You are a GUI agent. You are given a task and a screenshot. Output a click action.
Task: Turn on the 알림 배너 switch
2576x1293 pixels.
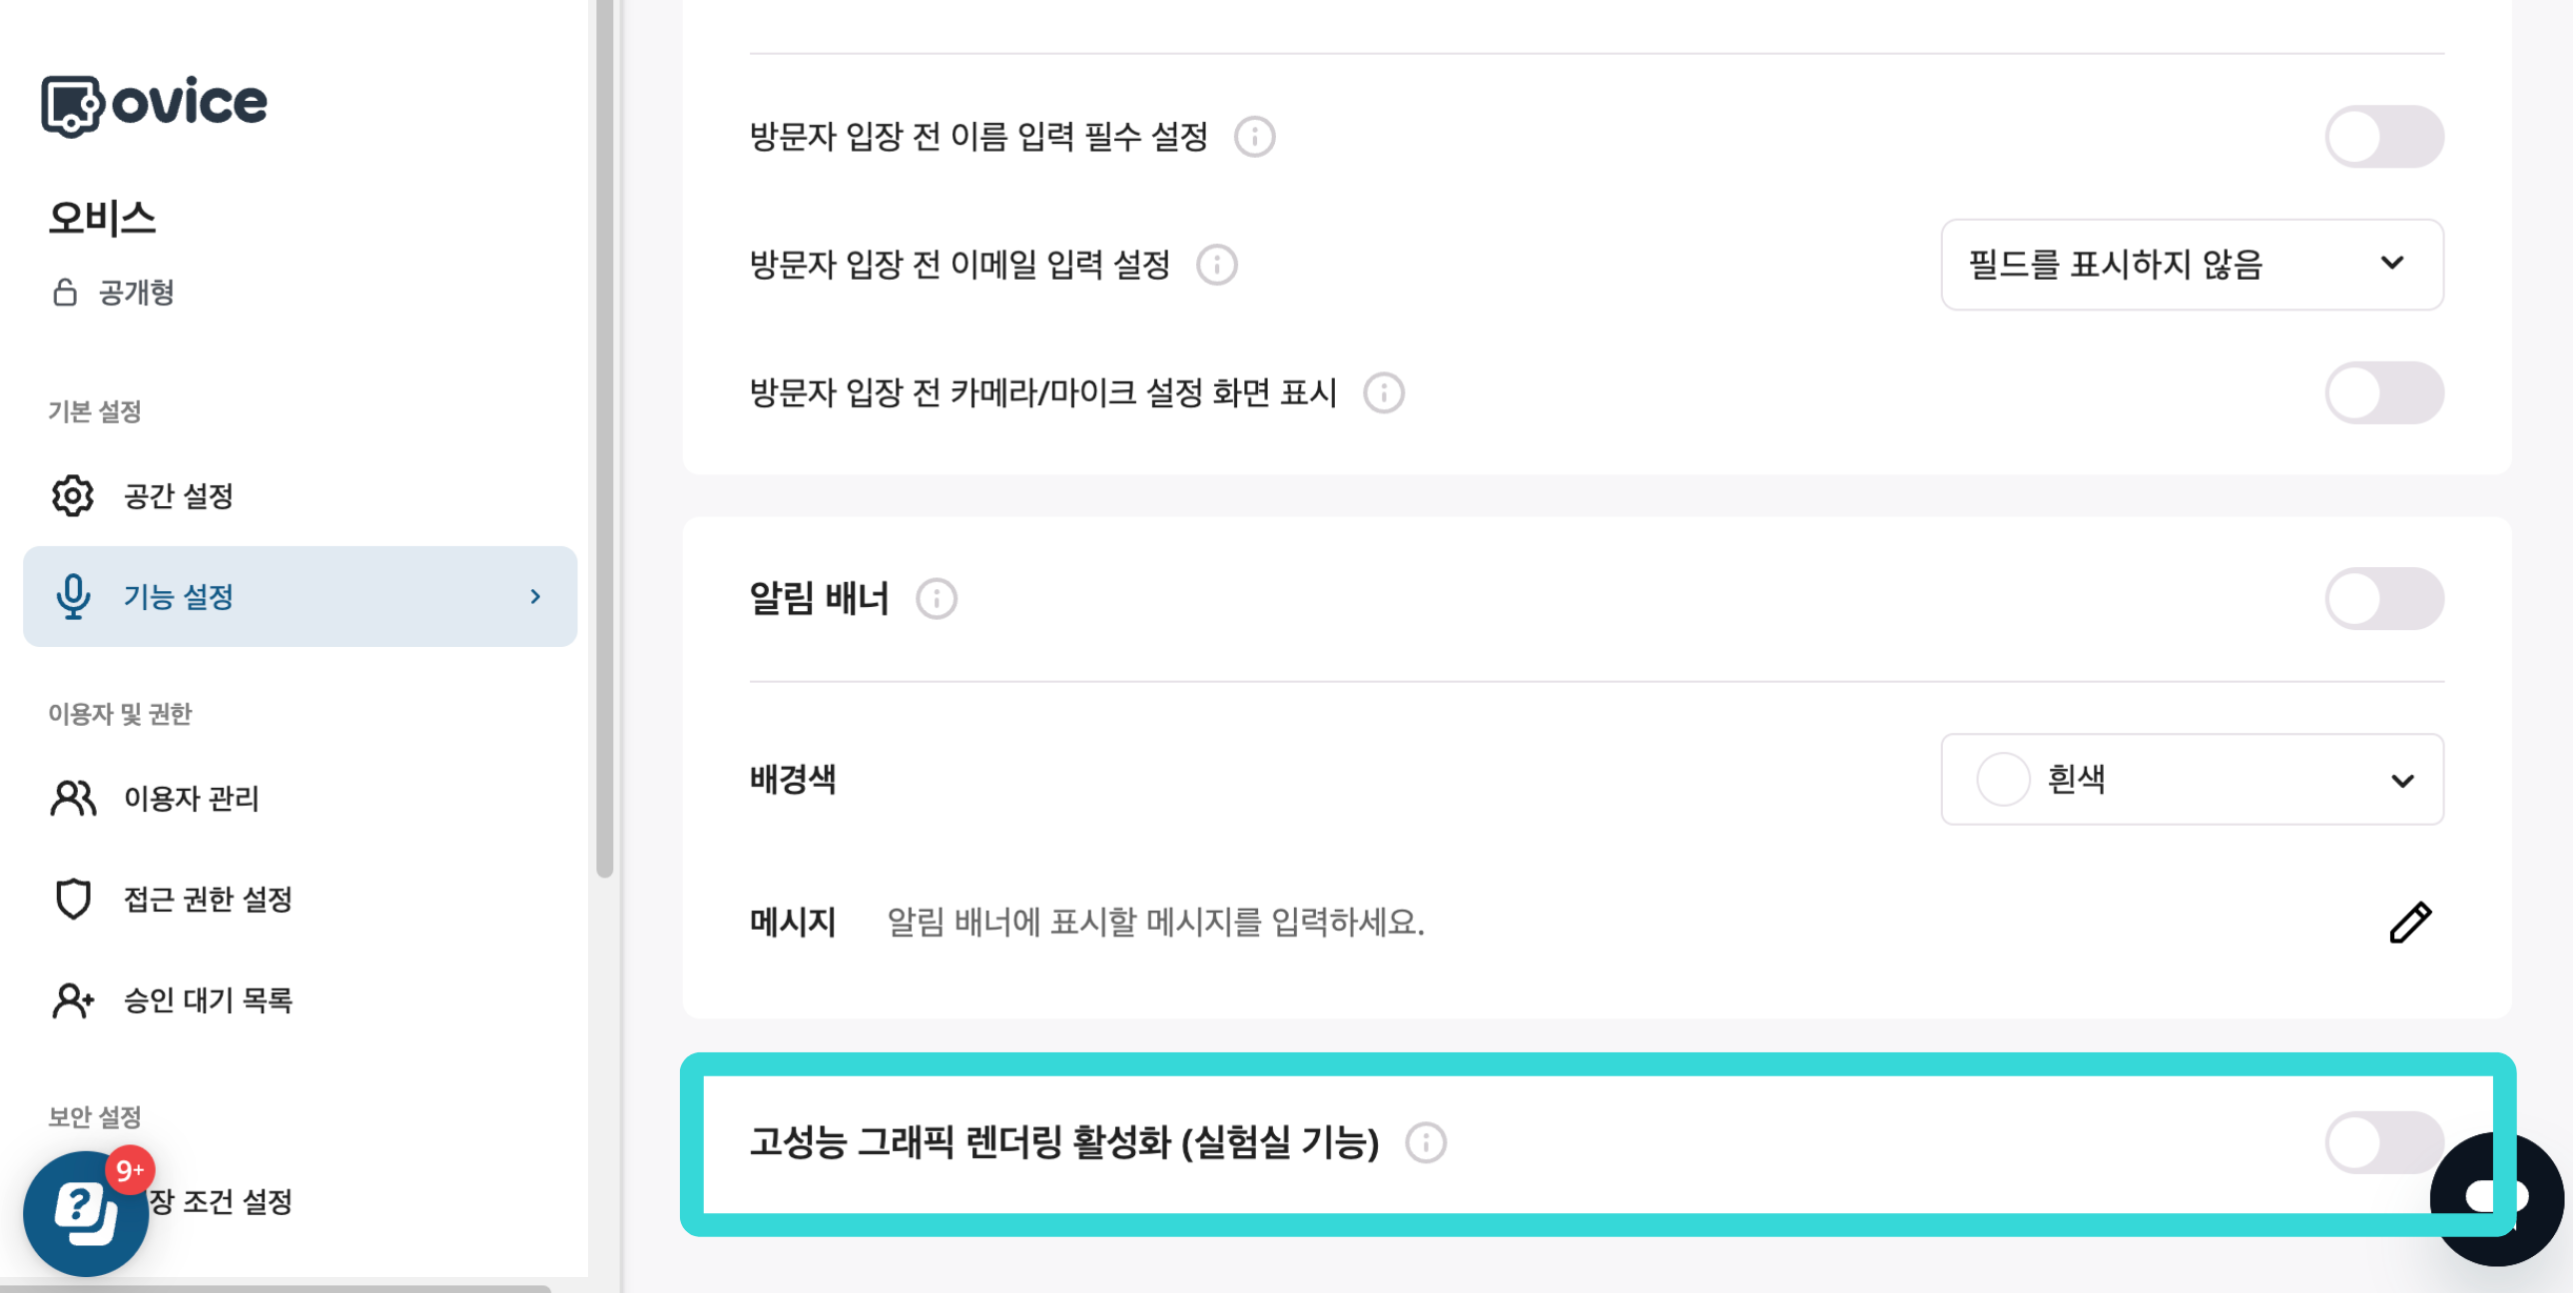(x=2384, y=598)
